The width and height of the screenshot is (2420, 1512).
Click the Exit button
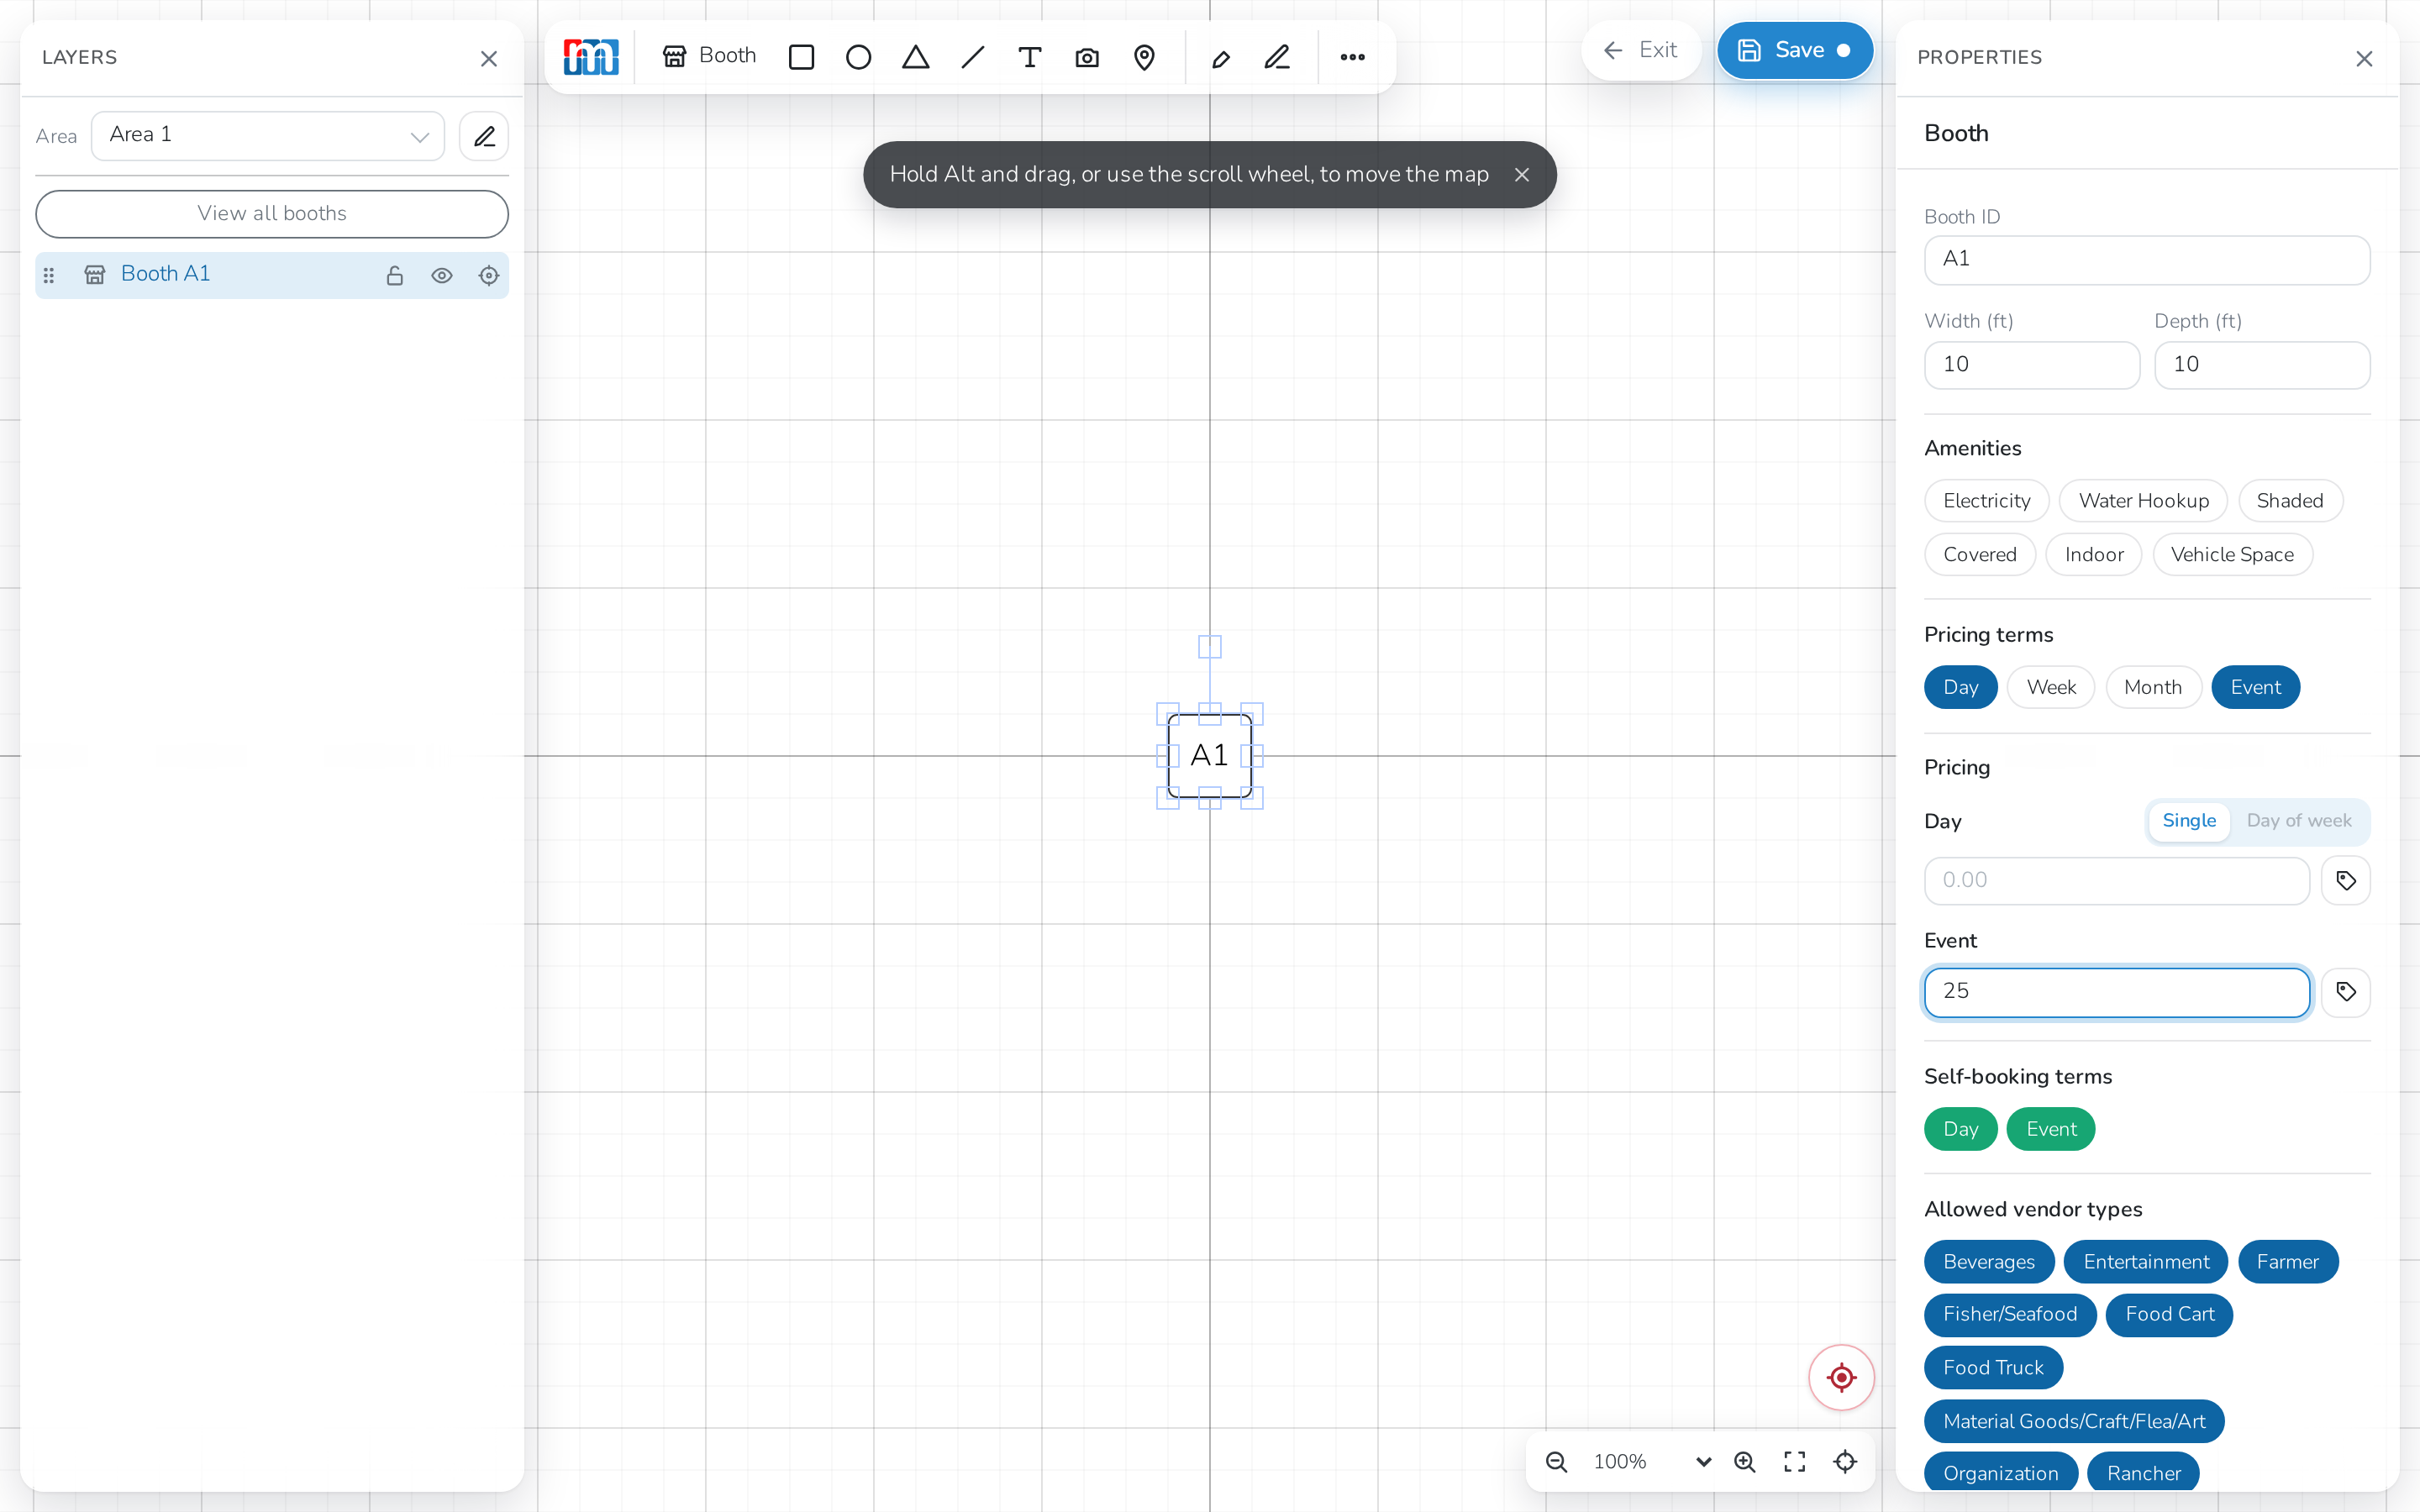click(x=1640, y=50)
